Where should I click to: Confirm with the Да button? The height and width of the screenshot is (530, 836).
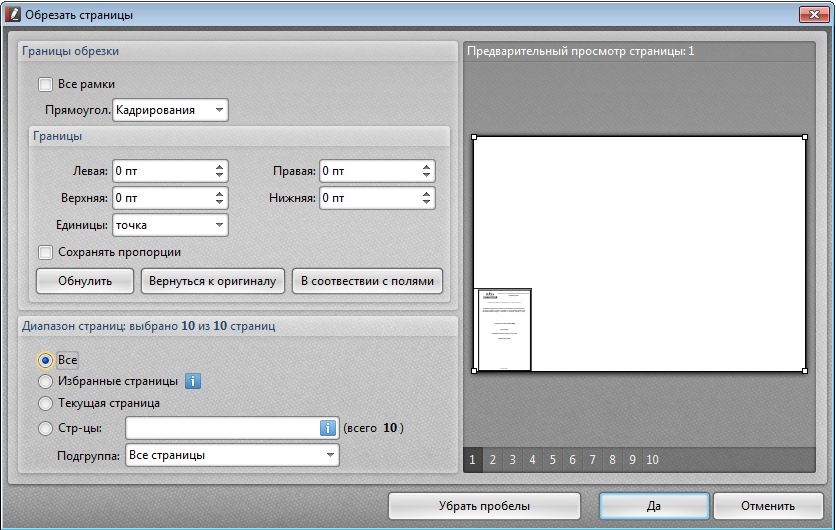click(x=654, y=506)
